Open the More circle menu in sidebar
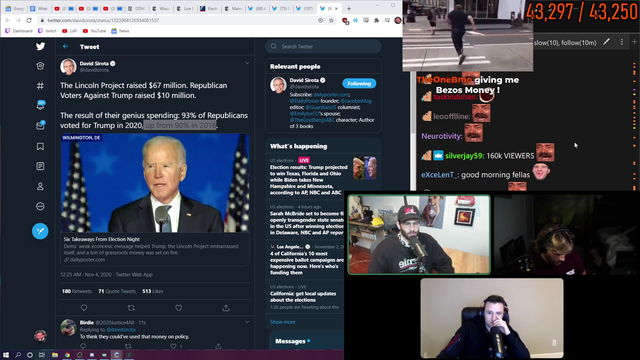 click(x=40, y=206)
